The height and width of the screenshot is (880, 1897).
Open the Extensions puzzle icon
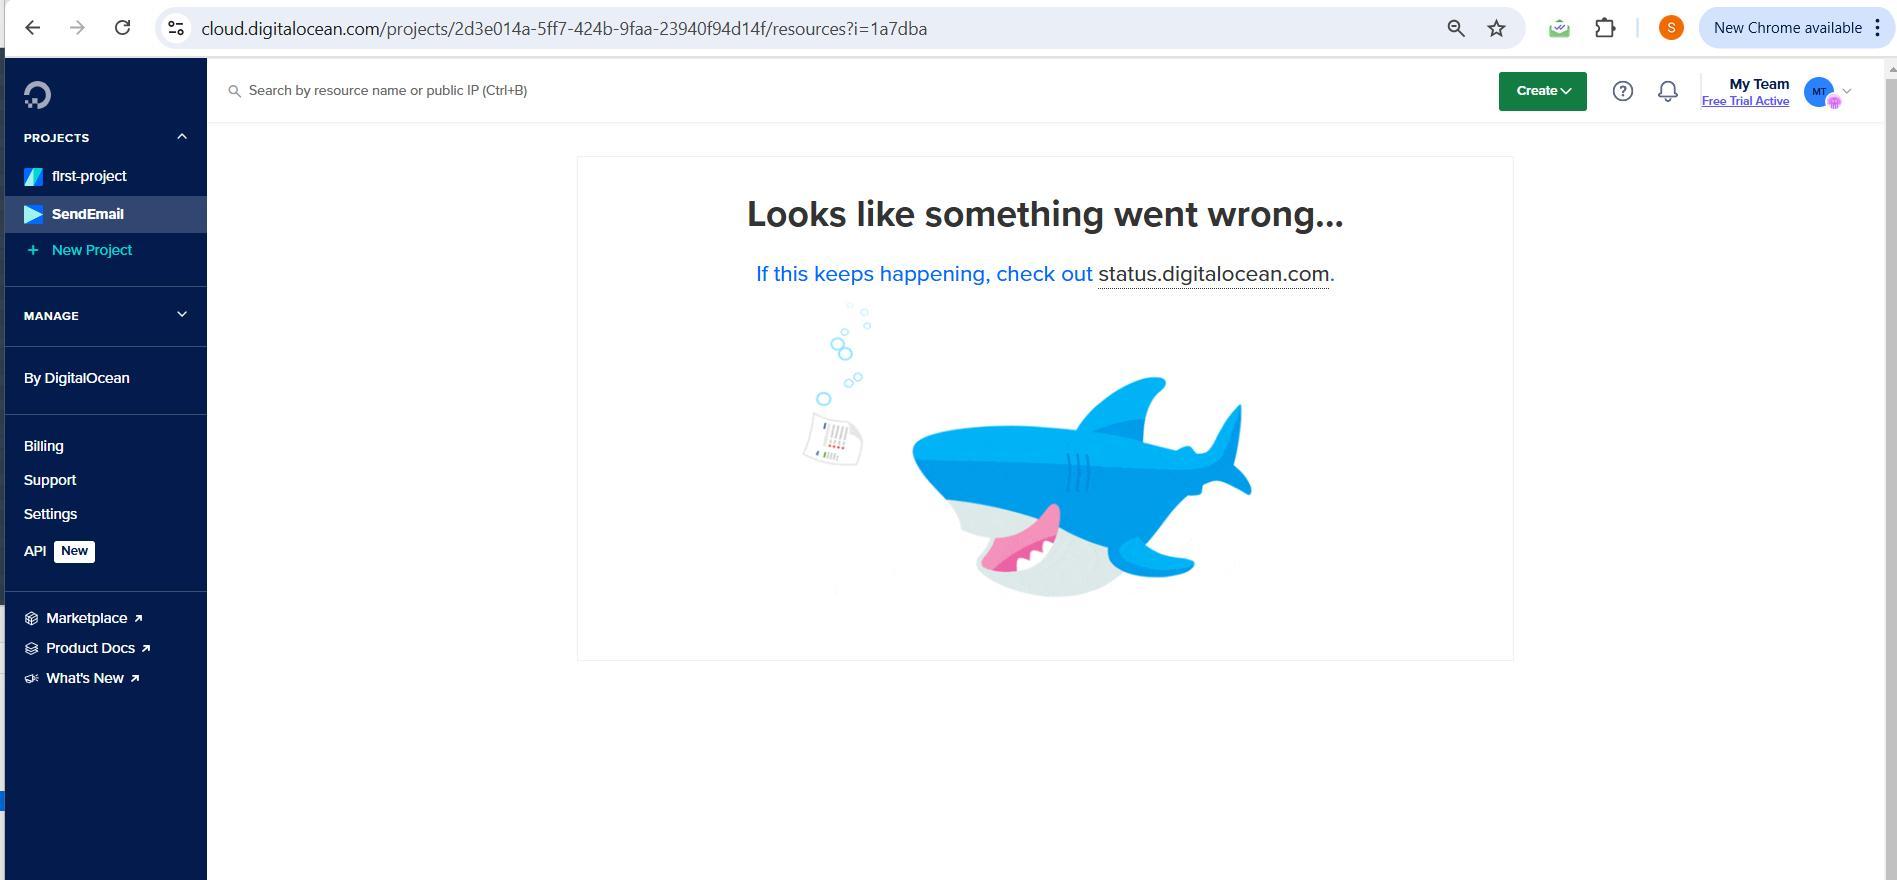(x=1605, y=28)
